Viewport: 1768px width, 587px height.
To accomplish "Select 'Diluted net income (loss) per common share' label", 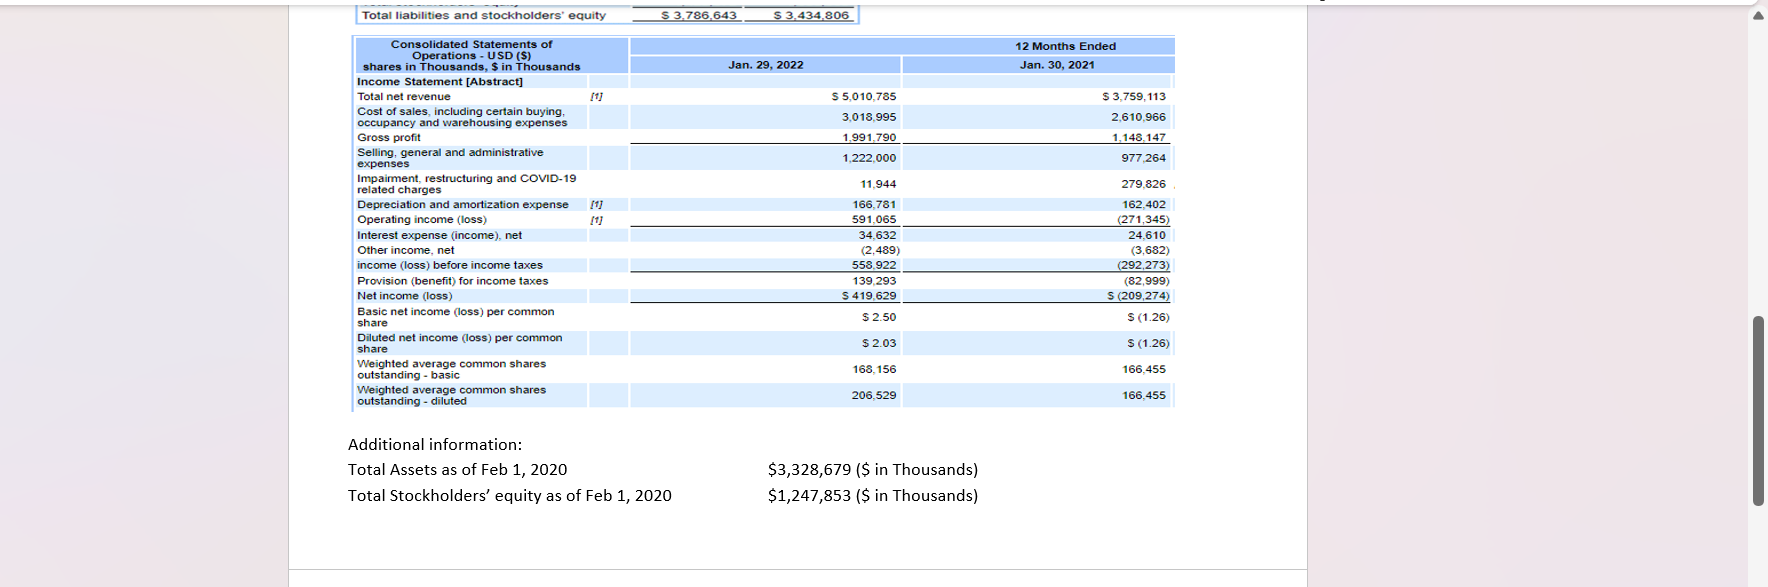I will (460, 343).
